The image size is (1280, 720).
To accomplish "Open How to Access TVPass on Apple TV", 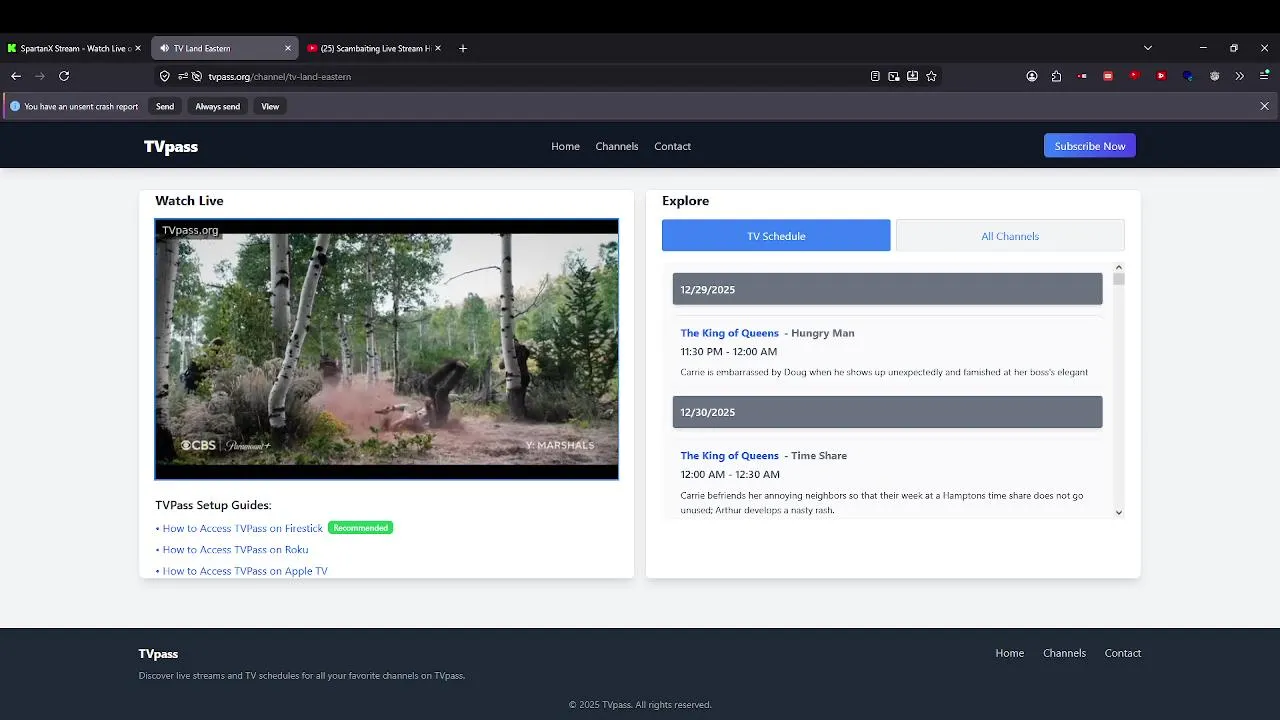I will tap(245, 571).
